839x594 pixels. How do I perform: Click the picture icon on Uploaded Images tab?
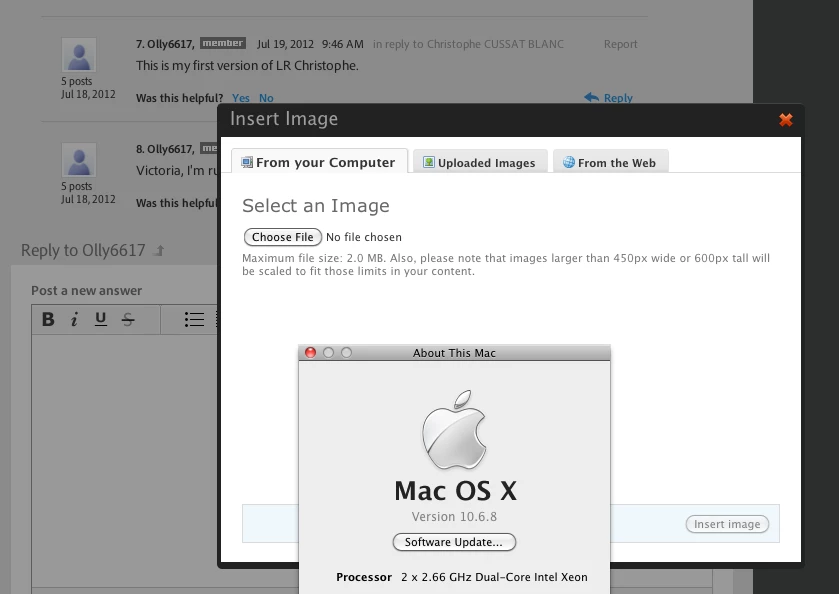click(429, 162)
